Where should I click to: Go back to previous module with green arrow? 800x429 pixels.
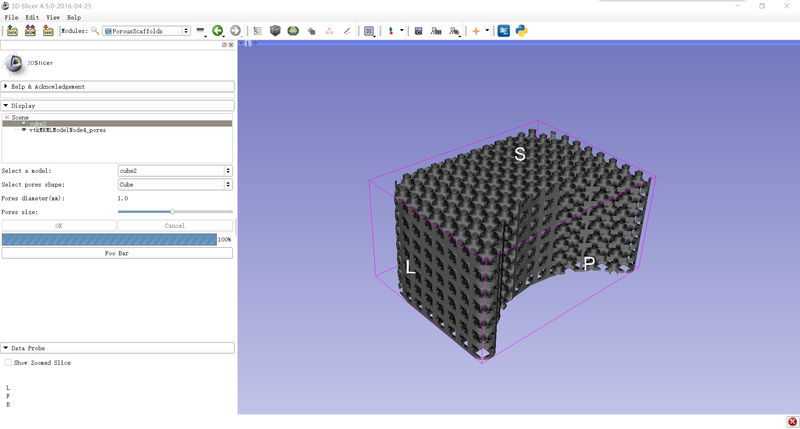[218, 31]
